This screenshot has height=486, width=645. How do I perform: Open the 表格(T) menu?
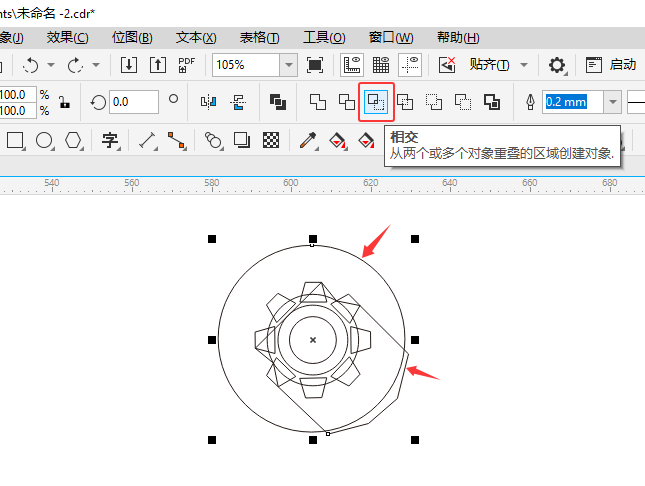click(x=260, y=38)
